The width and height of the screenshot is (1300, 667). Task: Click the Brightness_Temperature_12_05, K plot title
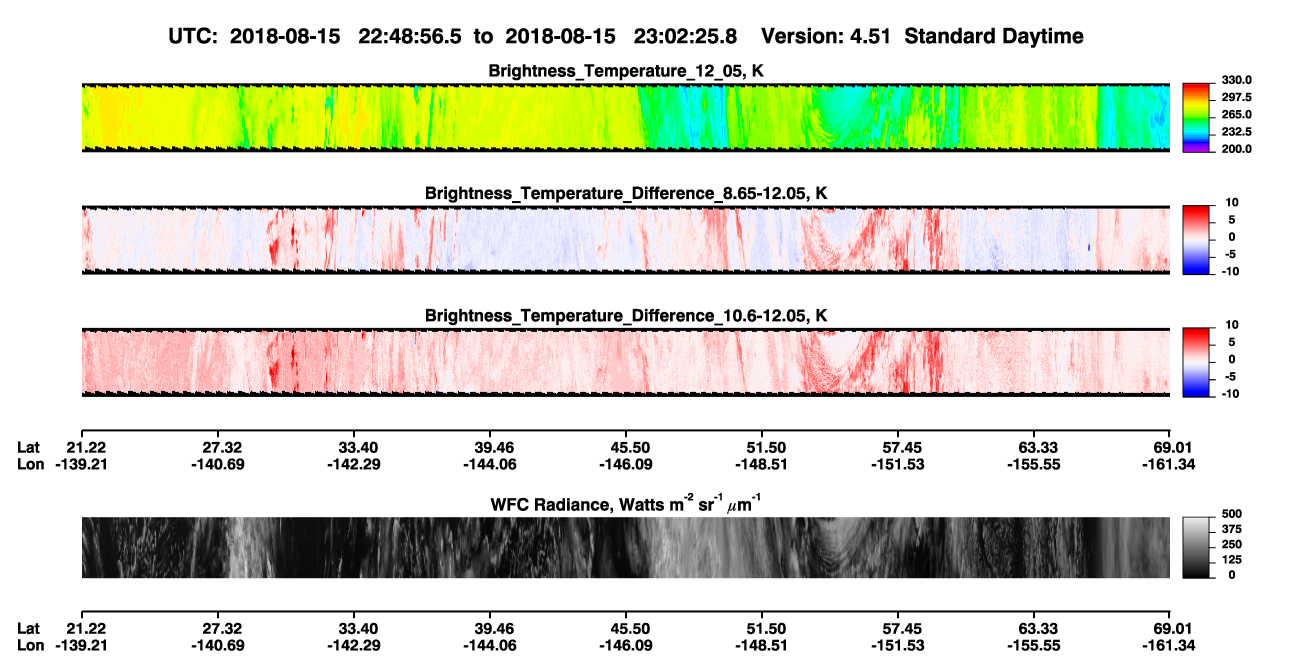(x=626, y=70)
